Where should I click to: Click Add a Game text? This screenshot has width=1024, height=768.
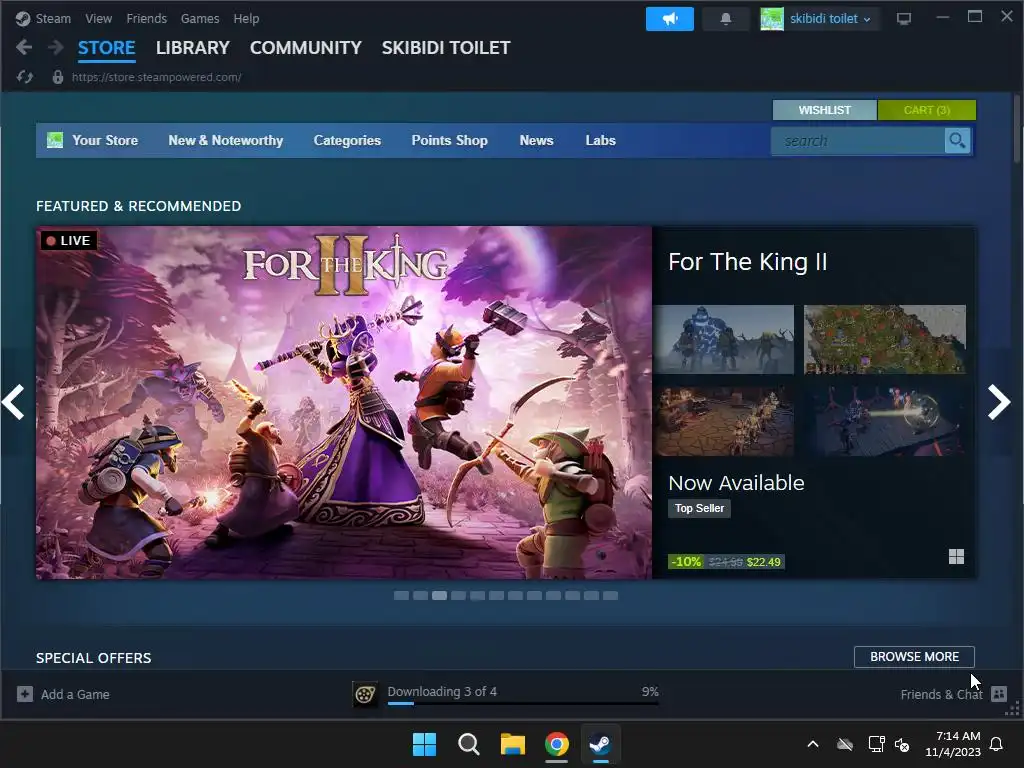tap(75, 694)
